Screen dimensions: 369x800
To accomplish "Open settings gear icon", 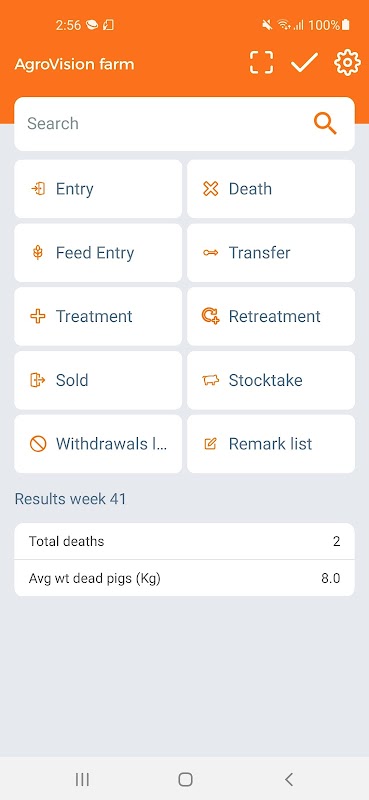I will click(x=347, y=63).
